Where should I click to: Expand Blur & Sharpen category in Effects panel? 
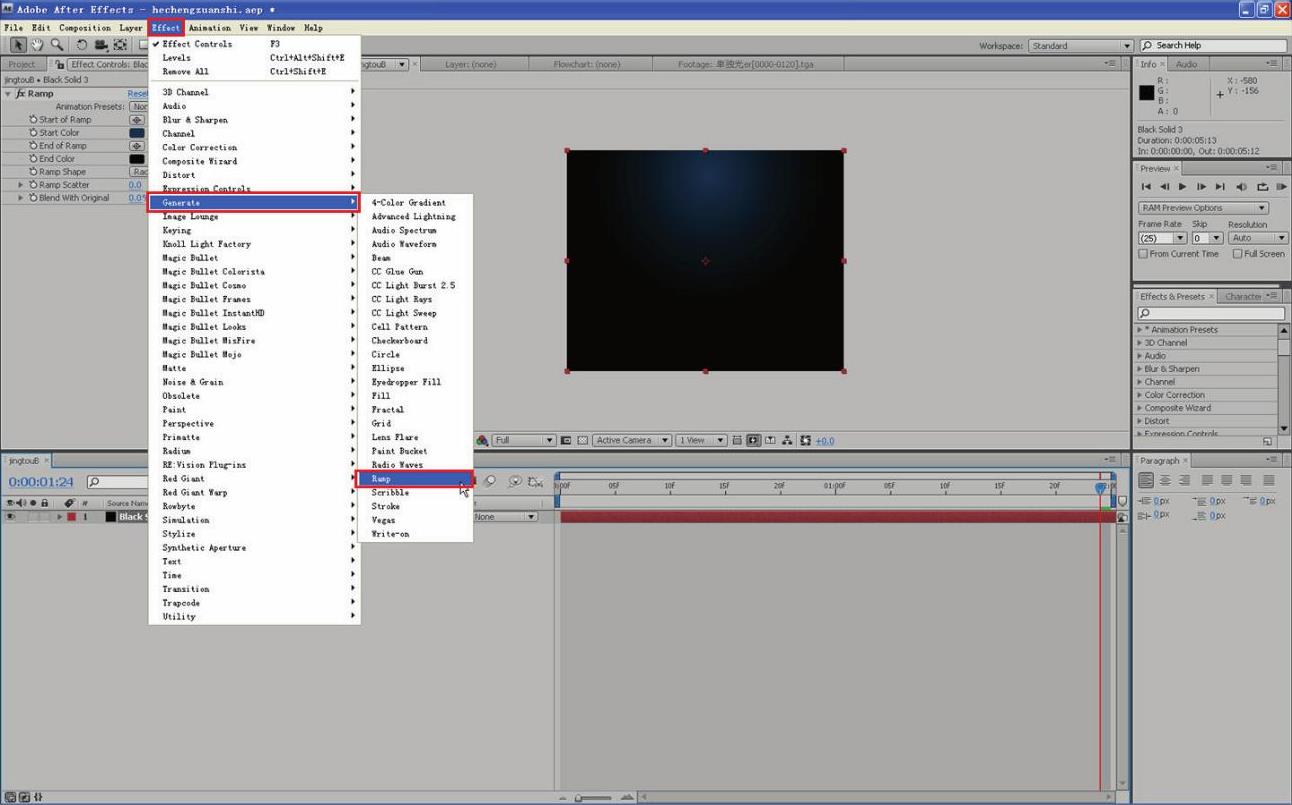coord(1140,369)
